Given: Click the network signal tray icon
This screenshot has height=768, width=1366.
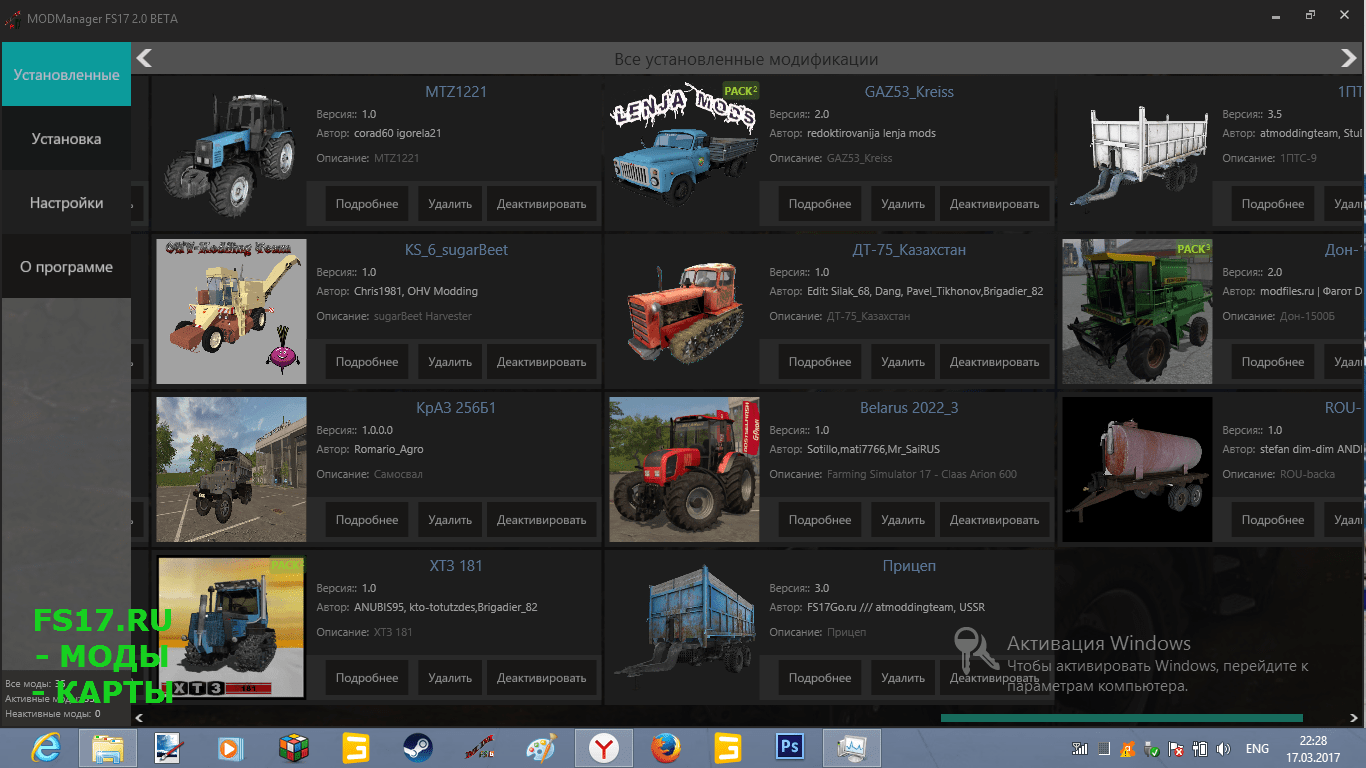Looking at the screenshot, I should (x=1081, y=749).
